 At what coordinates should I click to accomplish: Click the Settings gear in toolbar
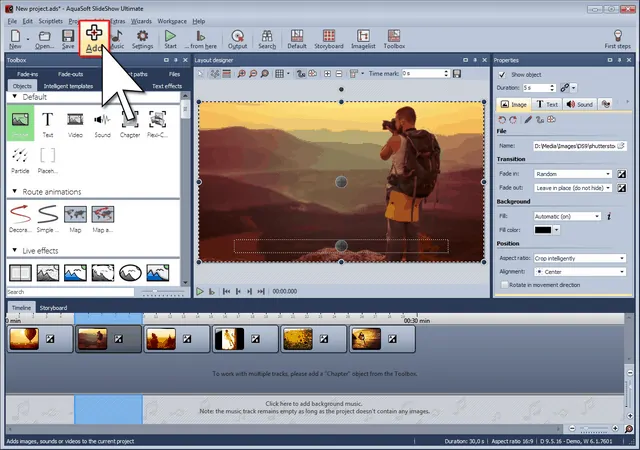click(142, 38)
